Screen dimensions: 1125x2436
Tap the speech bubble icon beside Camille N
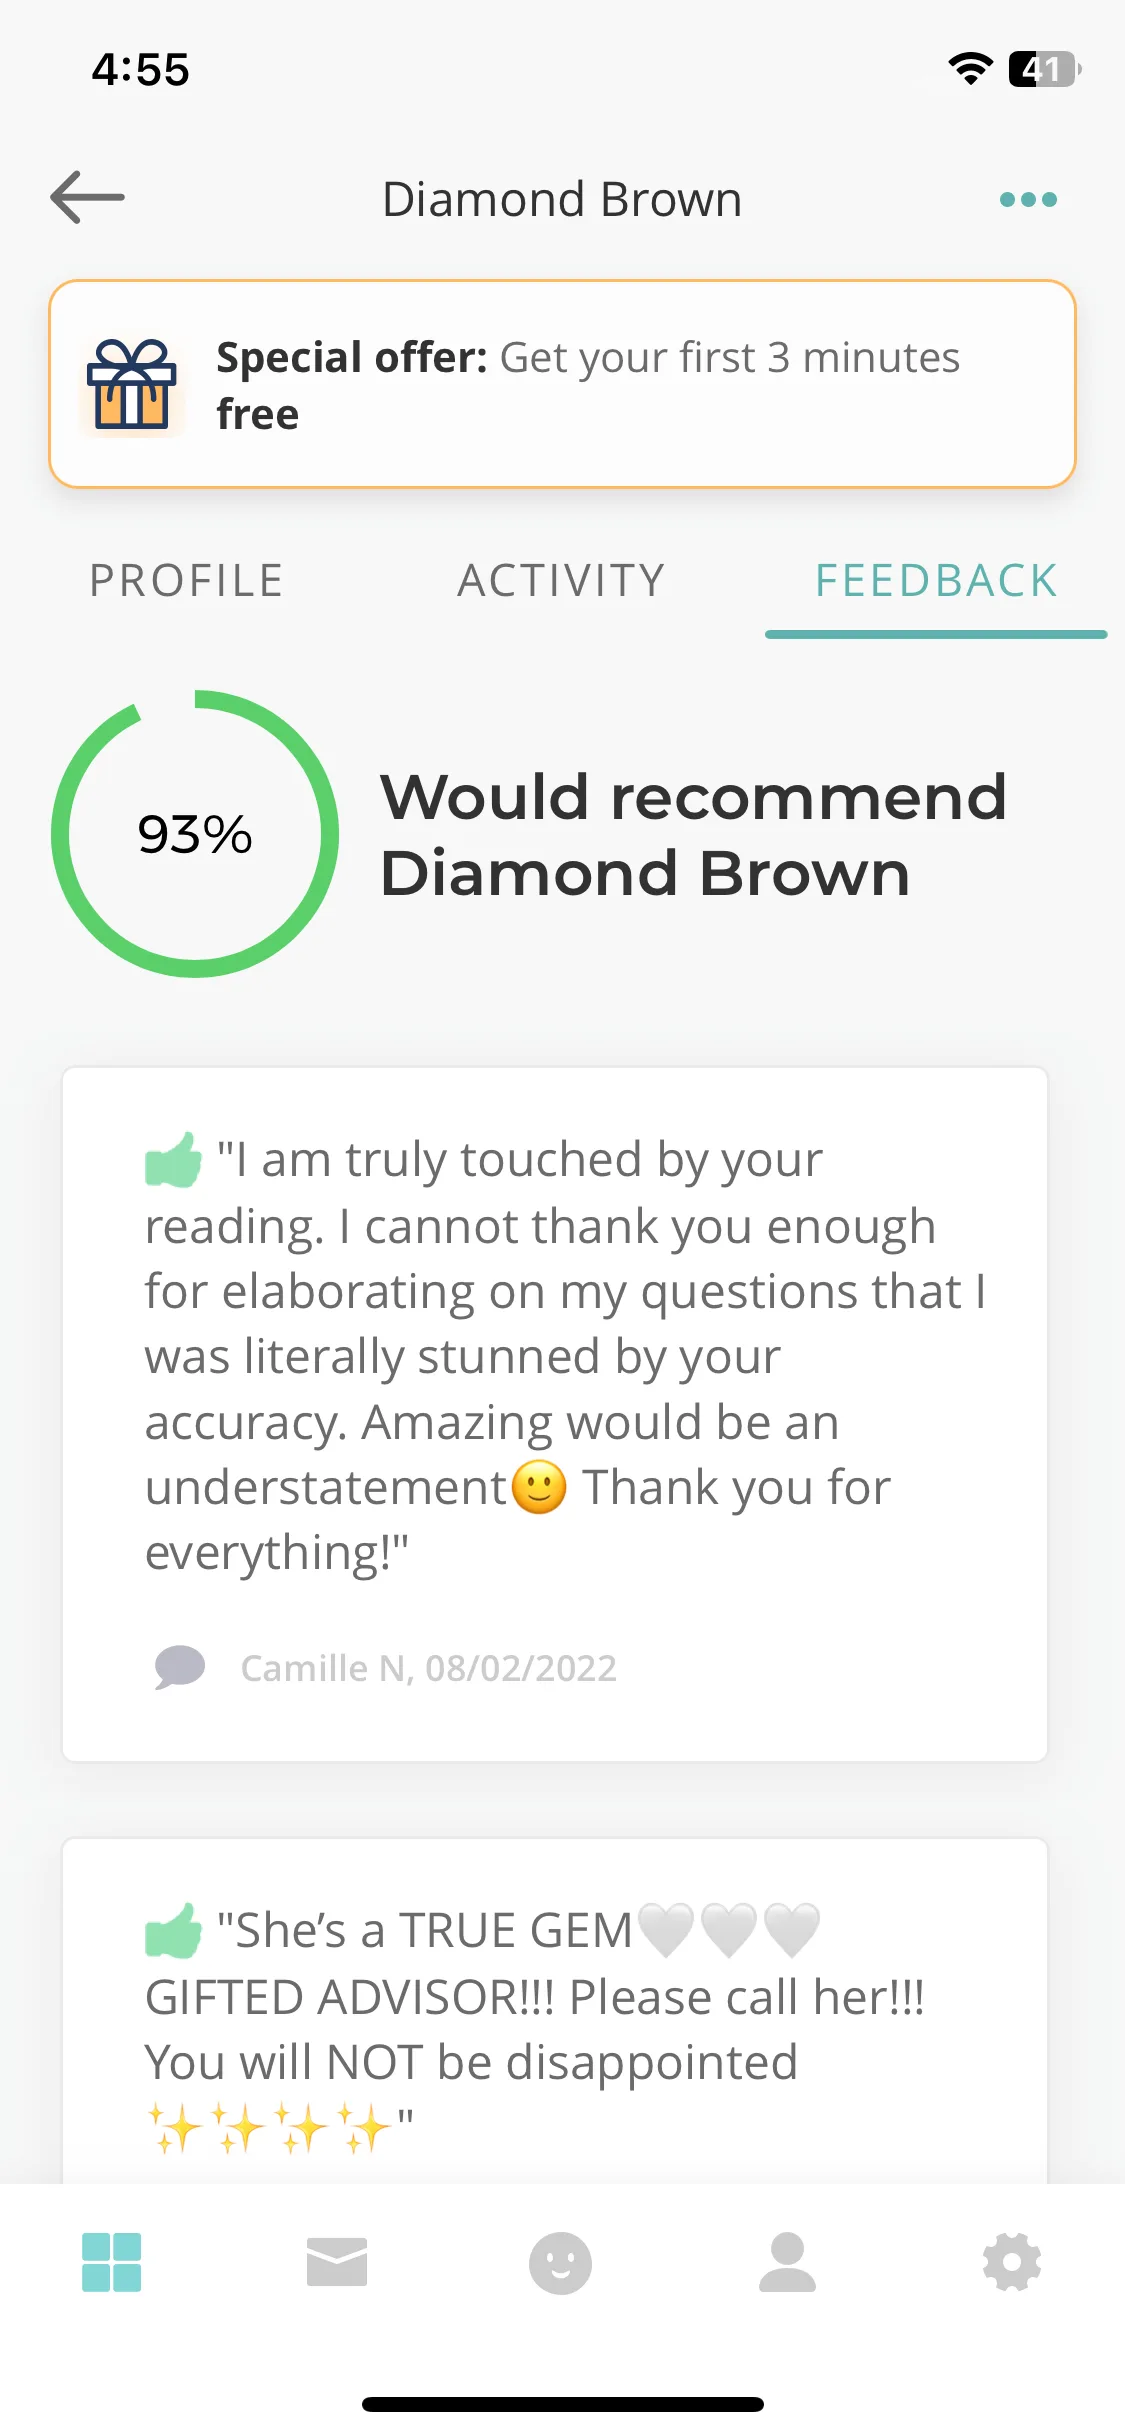click(180, 1667)
